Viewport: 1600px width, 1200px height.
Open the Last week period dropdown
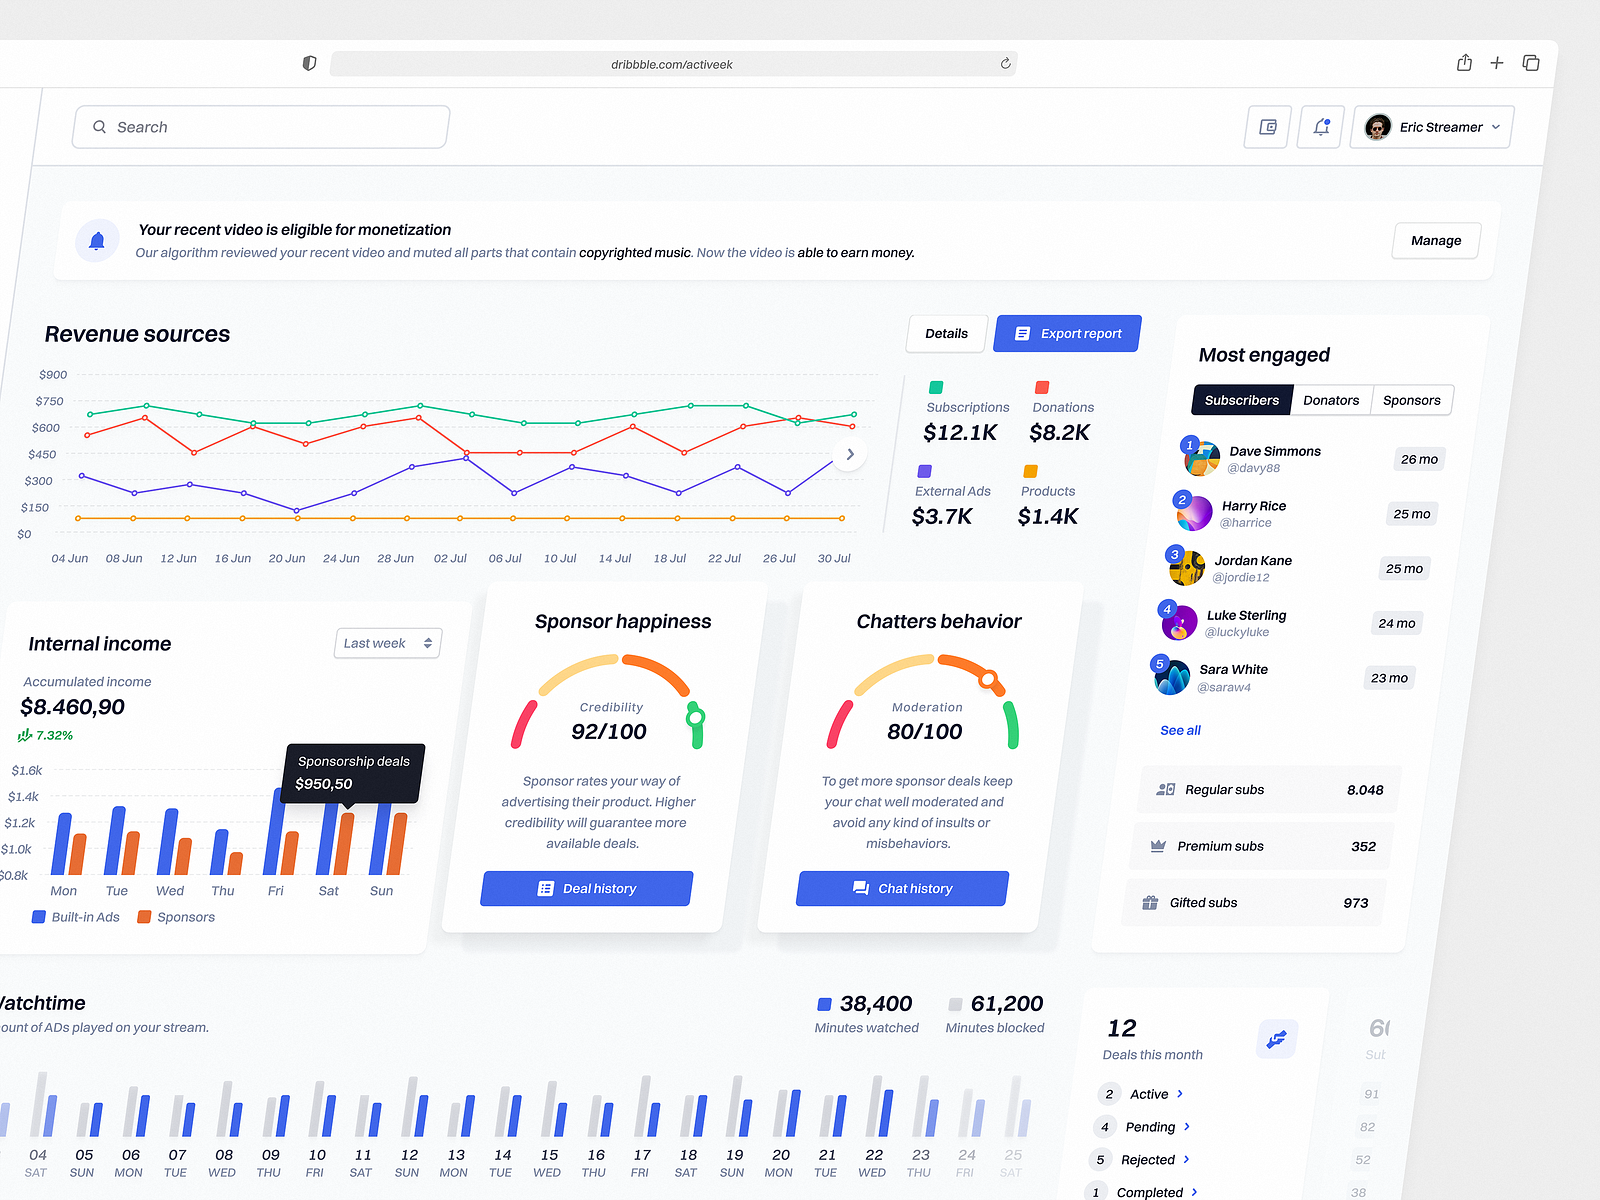(387, 643)
